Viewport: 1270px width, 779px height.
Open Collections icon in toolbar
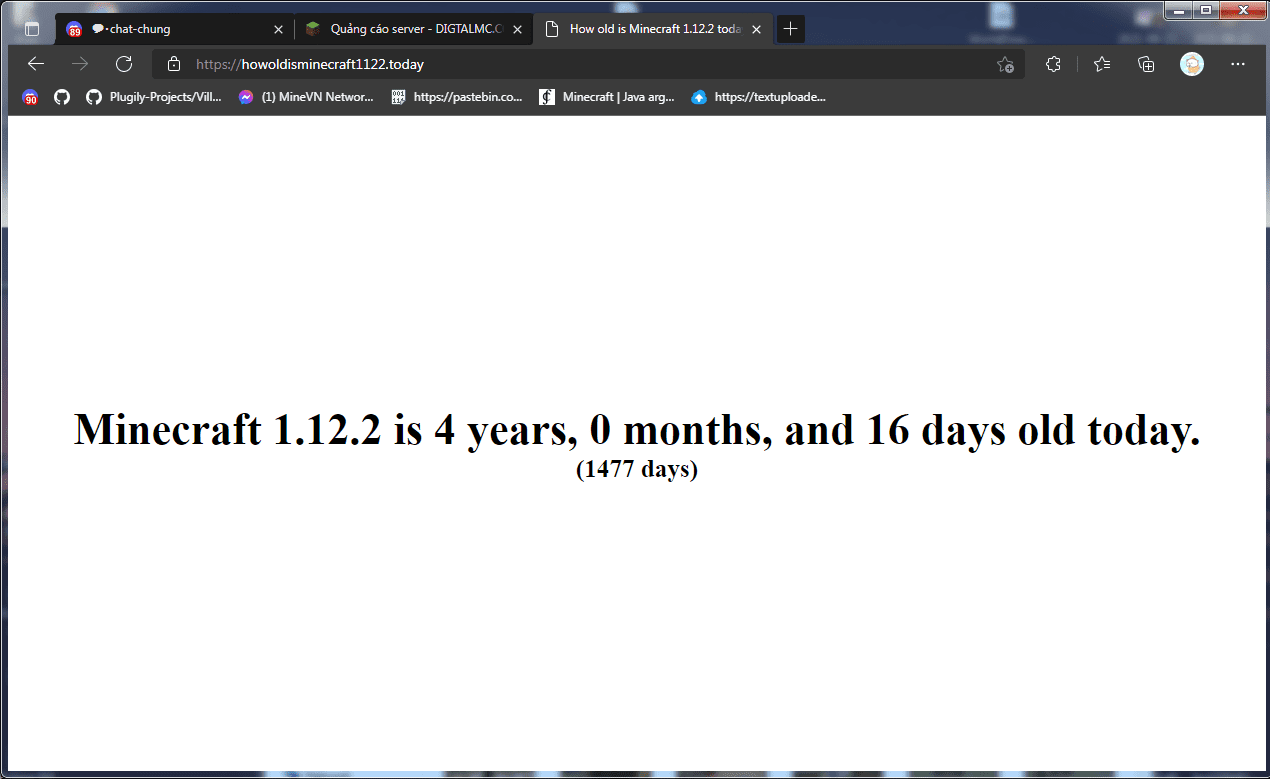tap(1147, 64)
